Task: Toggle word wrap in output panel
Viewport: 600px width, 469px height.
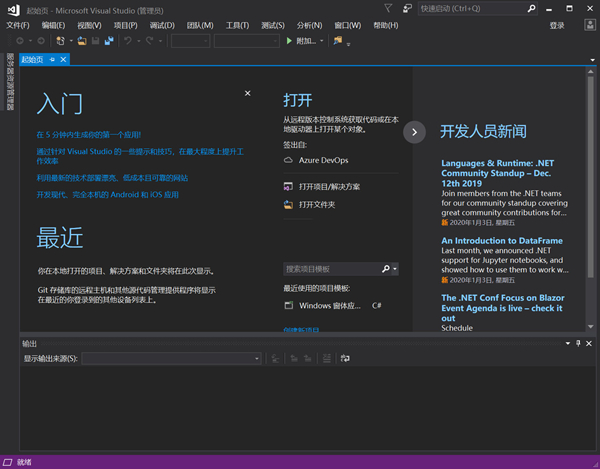Action: point(345,358)
